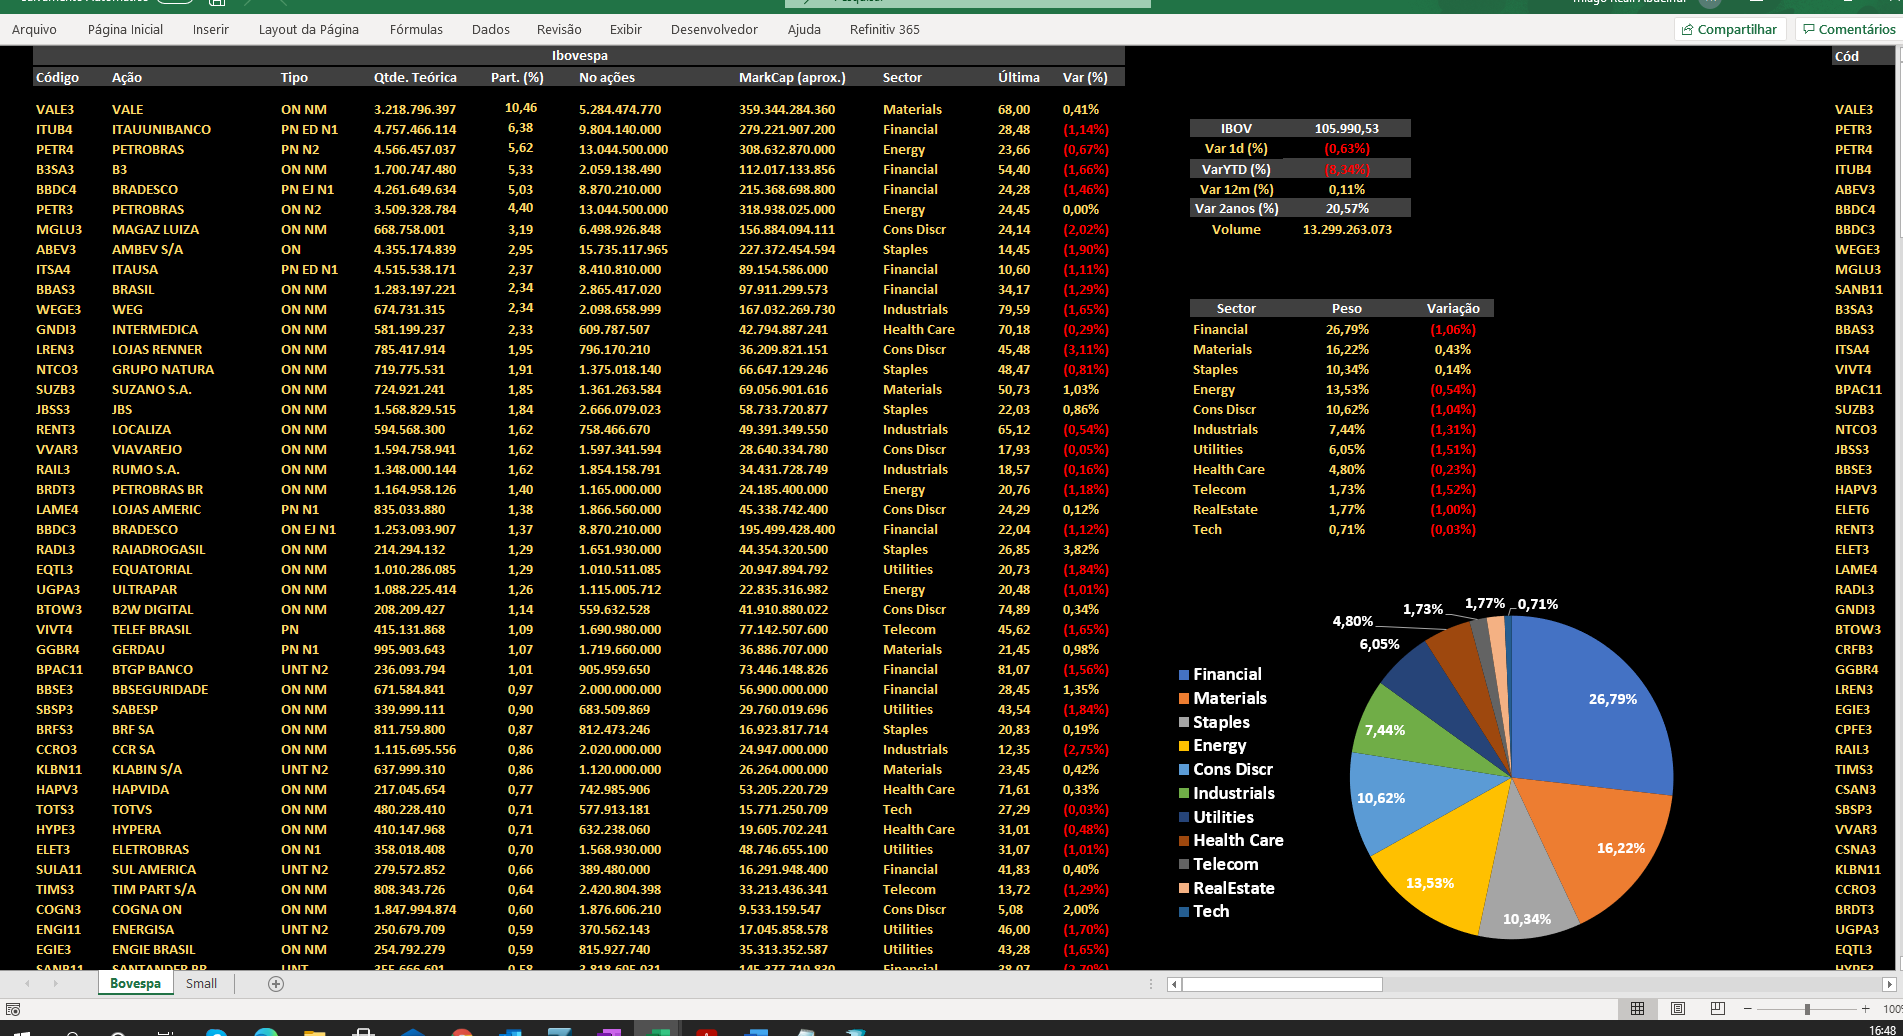Viewport: 1903px width, 1036px height.
Task: Switch to Página Inicial ribbon tab
Action: [125, 29]
